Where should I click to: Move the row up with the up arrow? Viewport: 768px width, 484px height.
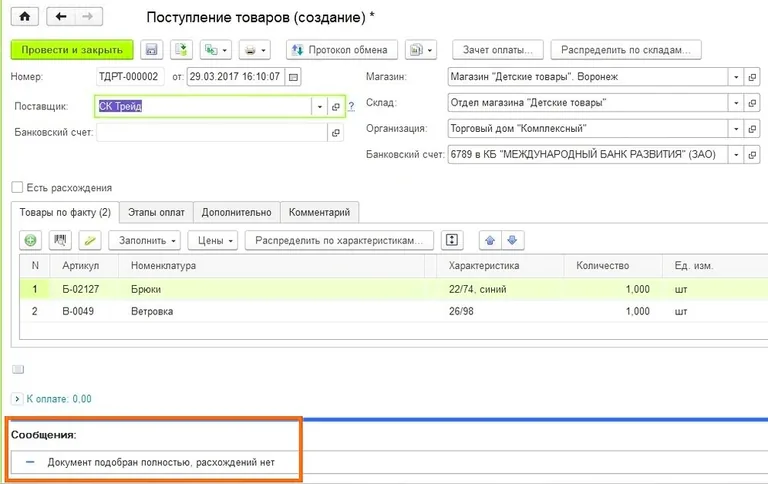[490, 241]
